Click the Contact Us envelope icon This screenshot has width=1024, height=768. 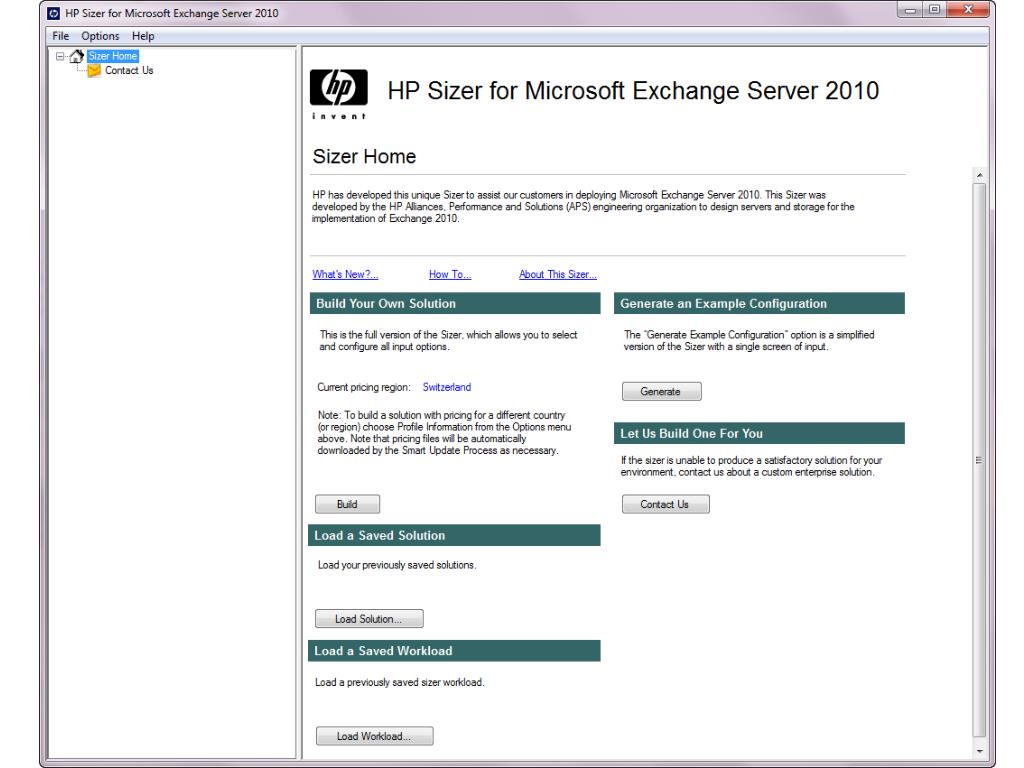[x=94, y=71]
